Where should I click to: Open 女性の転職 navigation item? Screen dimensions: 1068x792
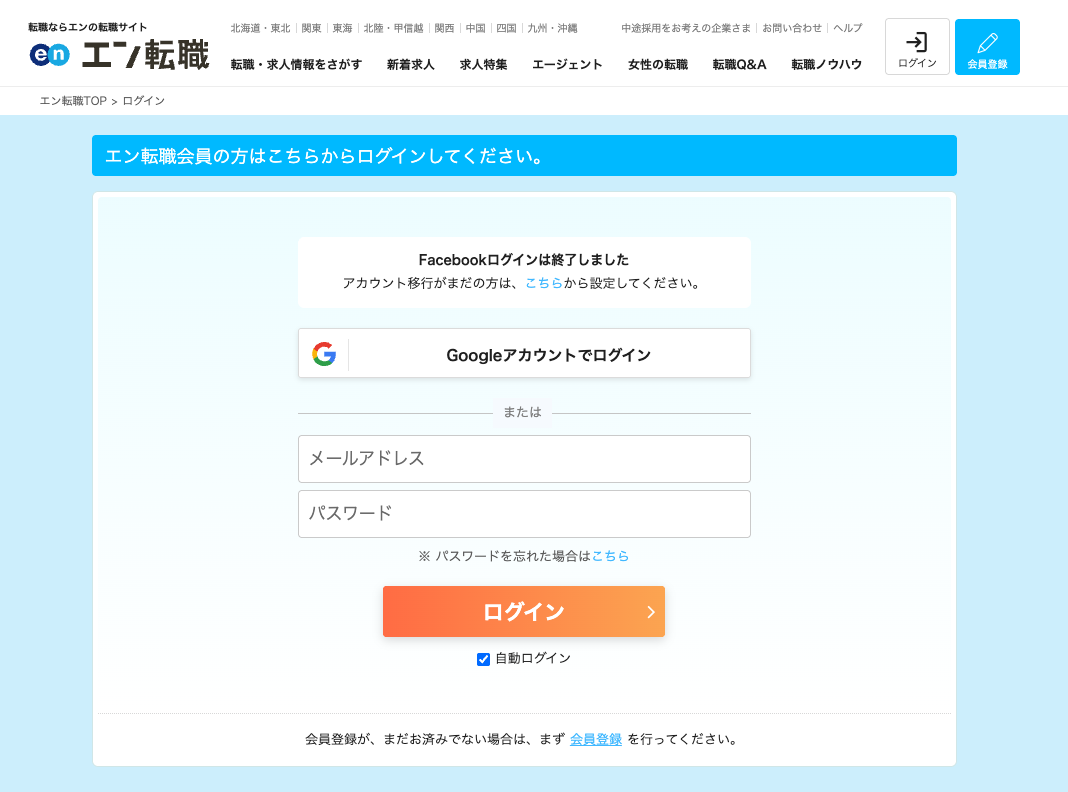pyautogui.click(x=657, y=65)
